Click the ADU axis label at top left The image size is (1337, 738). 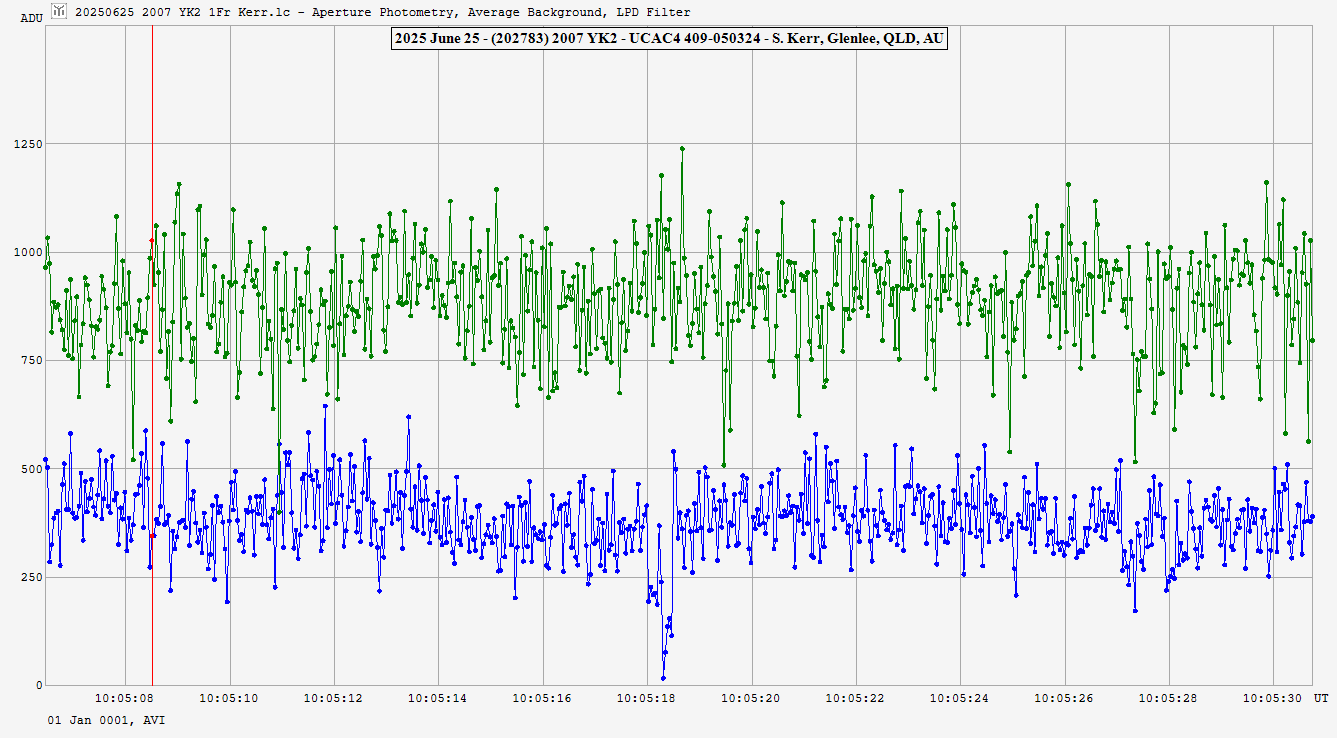pyautogui.click(x=31, y=18)
